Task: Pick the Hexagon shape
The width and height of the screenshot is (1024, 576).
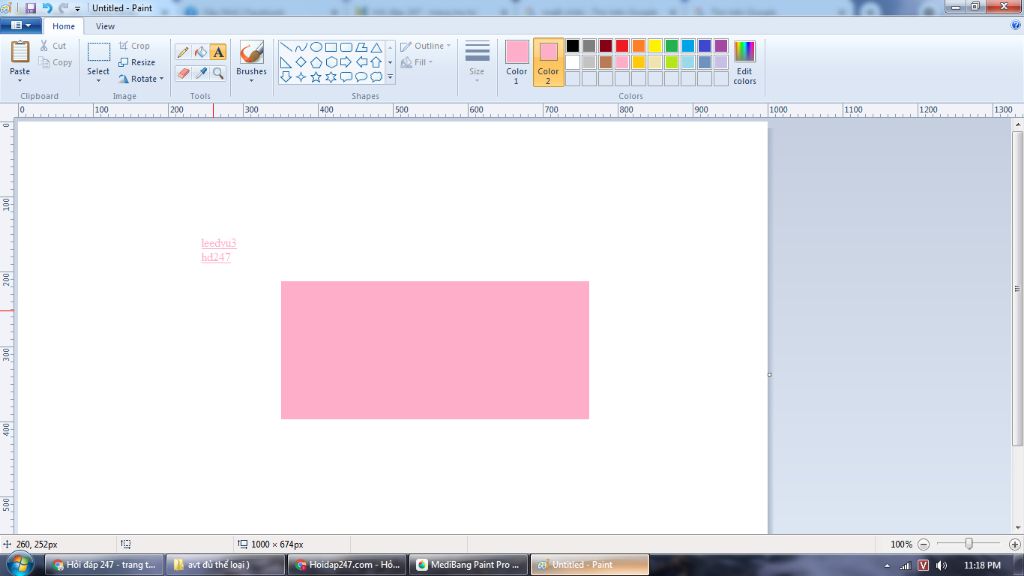Action: coord(330,63)
